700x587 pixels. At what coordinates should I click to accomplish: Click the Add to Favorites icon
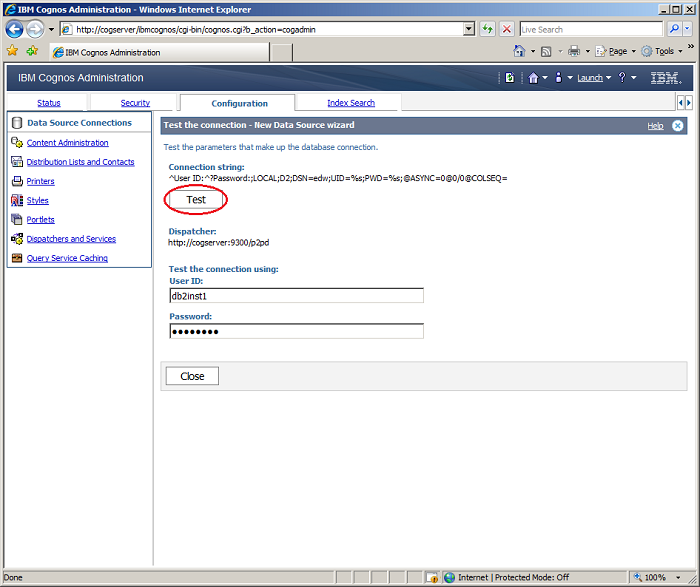pyautogui.click(x=32, y=51)
